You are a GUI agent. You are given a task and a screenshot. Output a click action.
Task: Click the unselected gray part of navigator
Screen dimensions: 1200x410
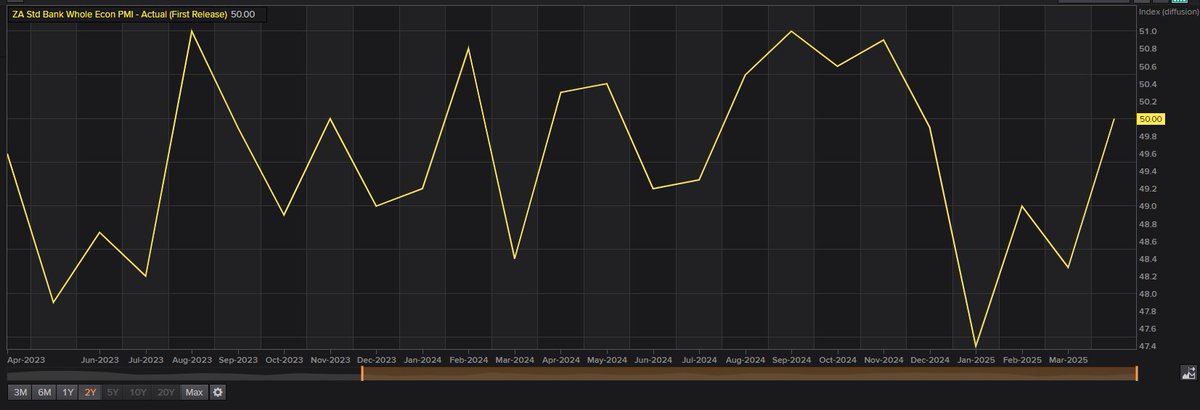click(x=183, y=374)
